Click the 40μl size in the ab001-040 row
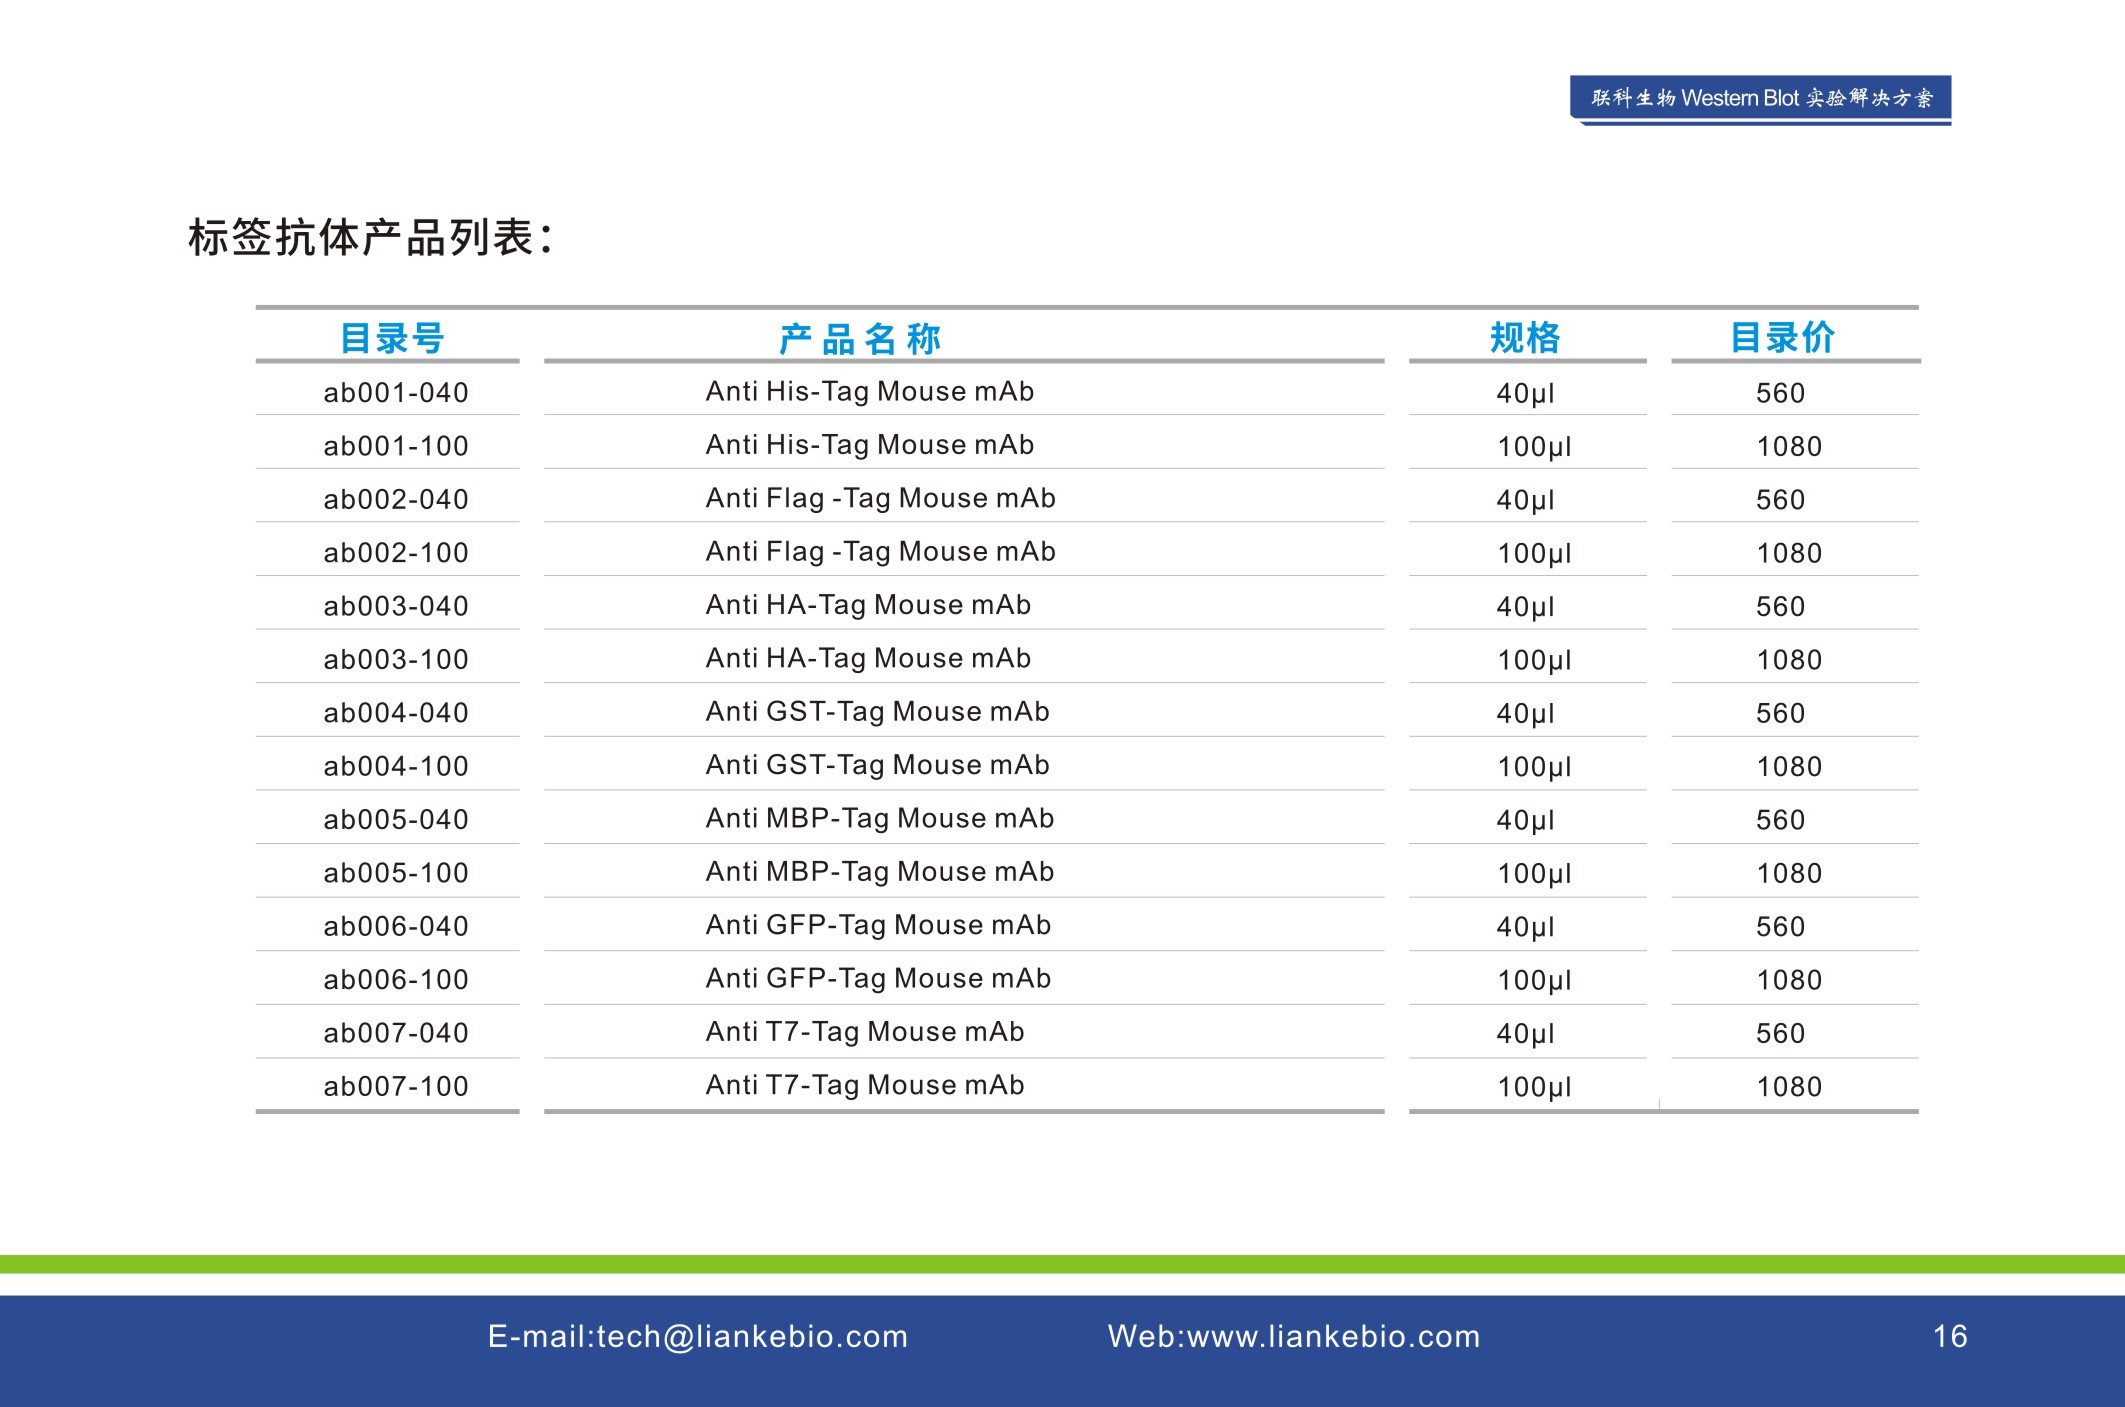 point(1525,394)
